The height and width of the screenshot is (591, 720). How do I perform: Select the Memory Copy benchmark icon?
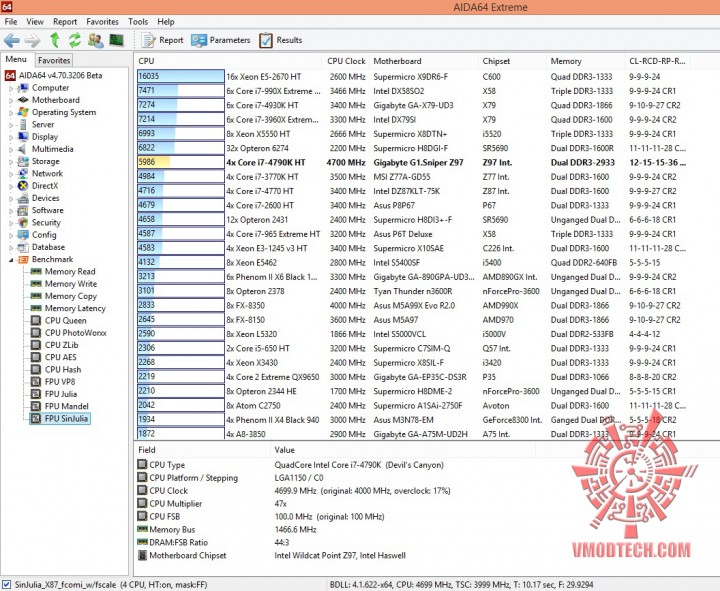tap(36, 296)
